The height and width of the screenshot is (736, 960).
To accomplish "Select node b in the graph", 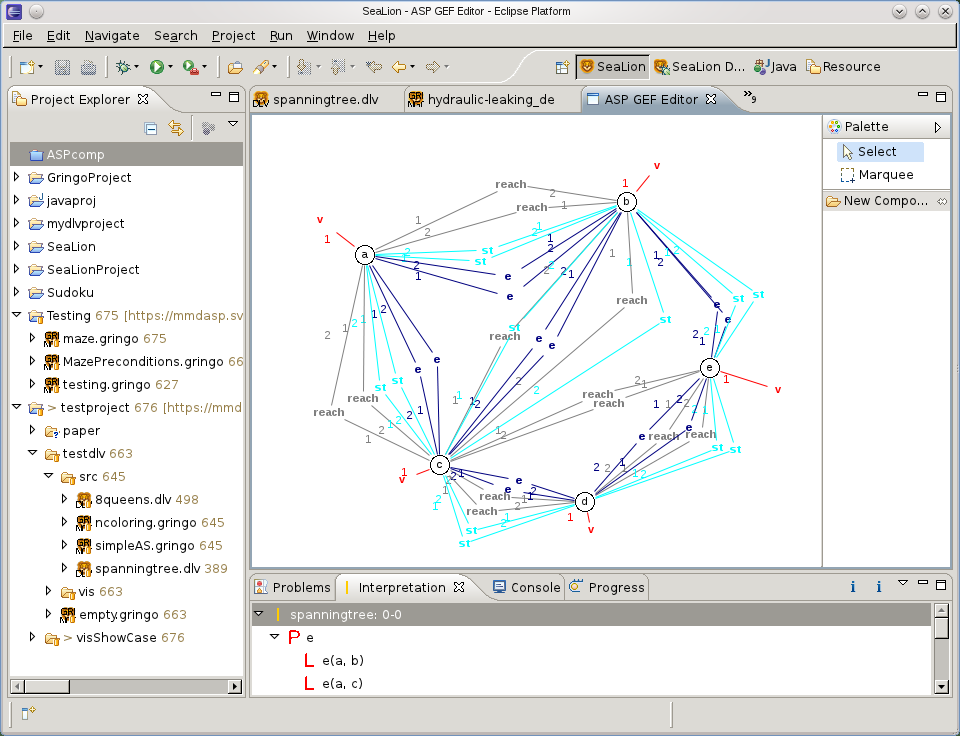I will pyautogui.click(x=626, y=202).
